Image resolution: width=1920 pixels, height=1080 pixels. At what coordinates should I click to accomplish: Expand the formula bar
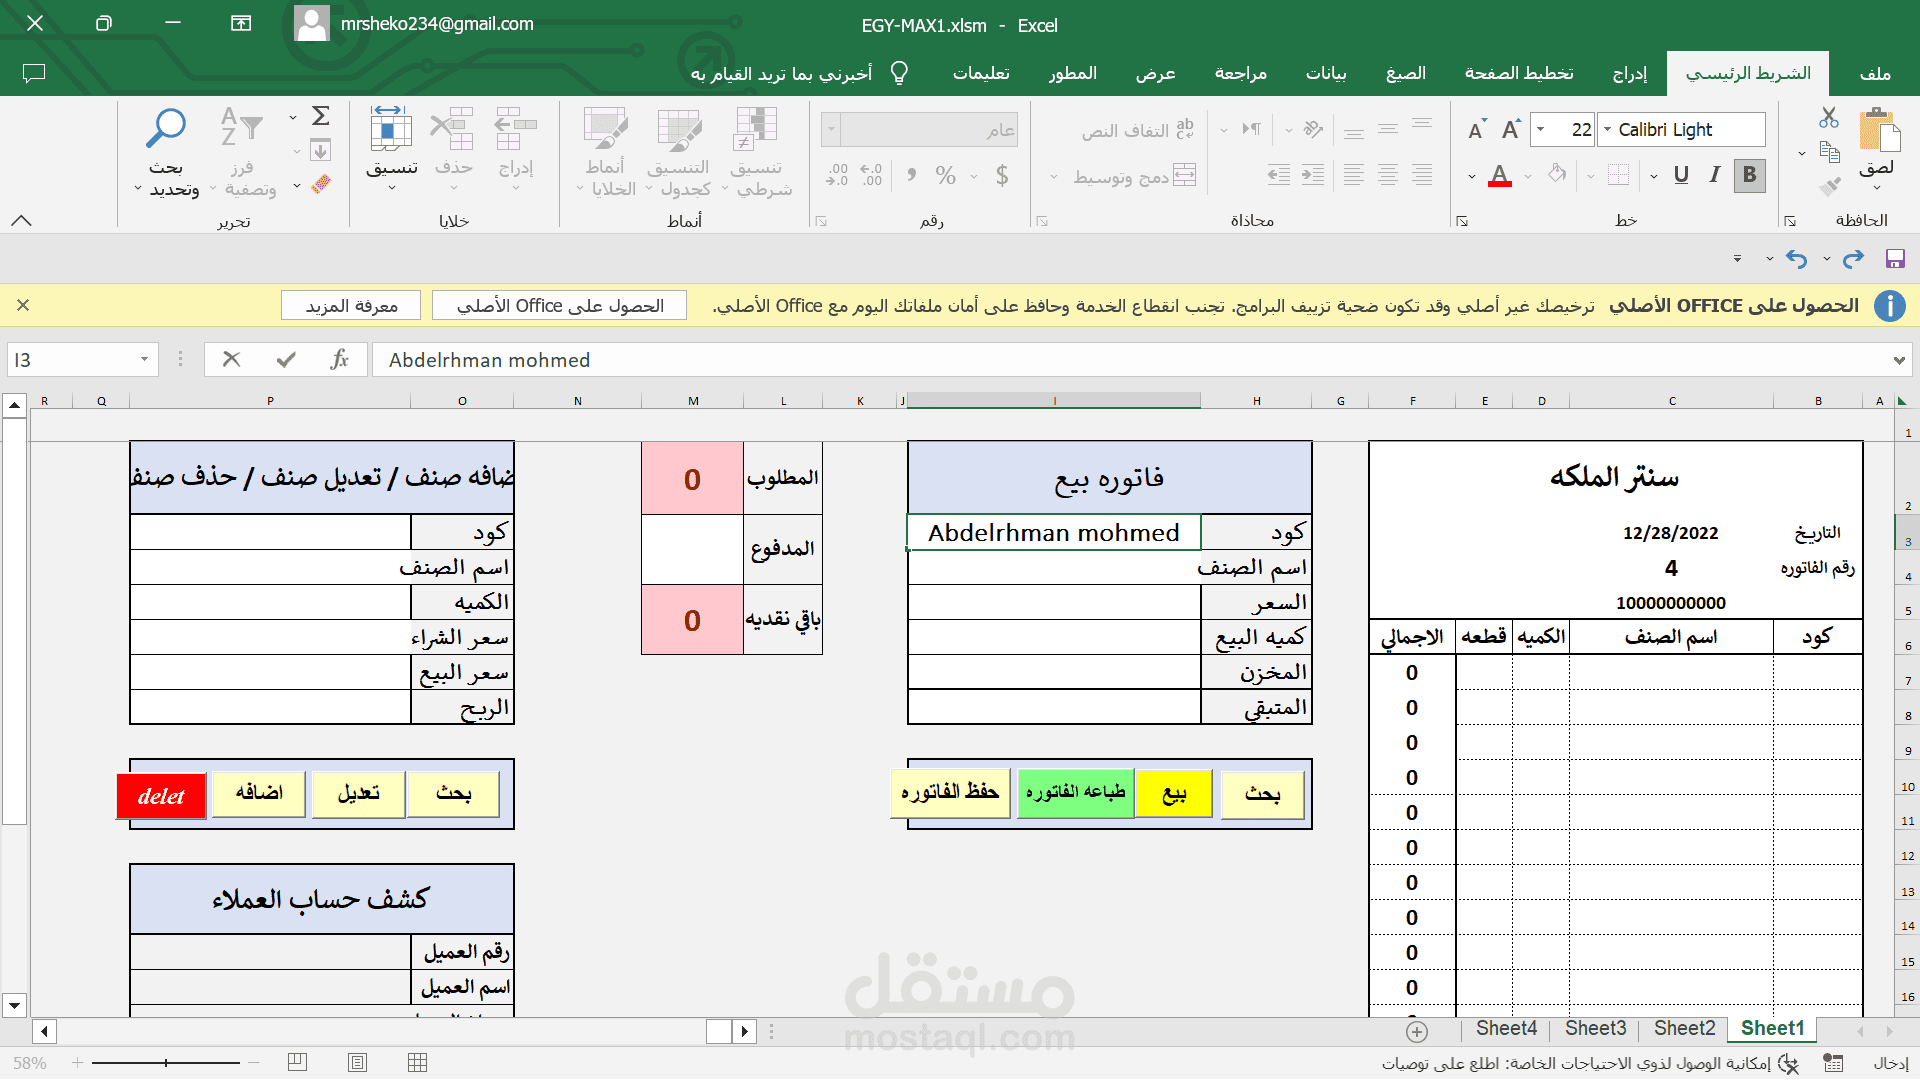(1898, 360)
